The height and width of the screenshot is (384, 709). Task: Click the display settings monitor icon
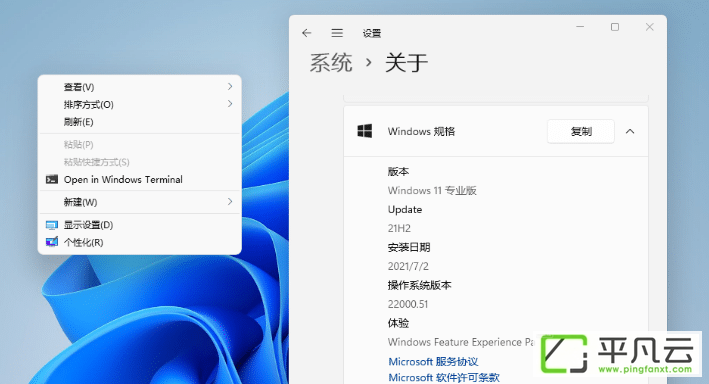click(x=52, y=225)
